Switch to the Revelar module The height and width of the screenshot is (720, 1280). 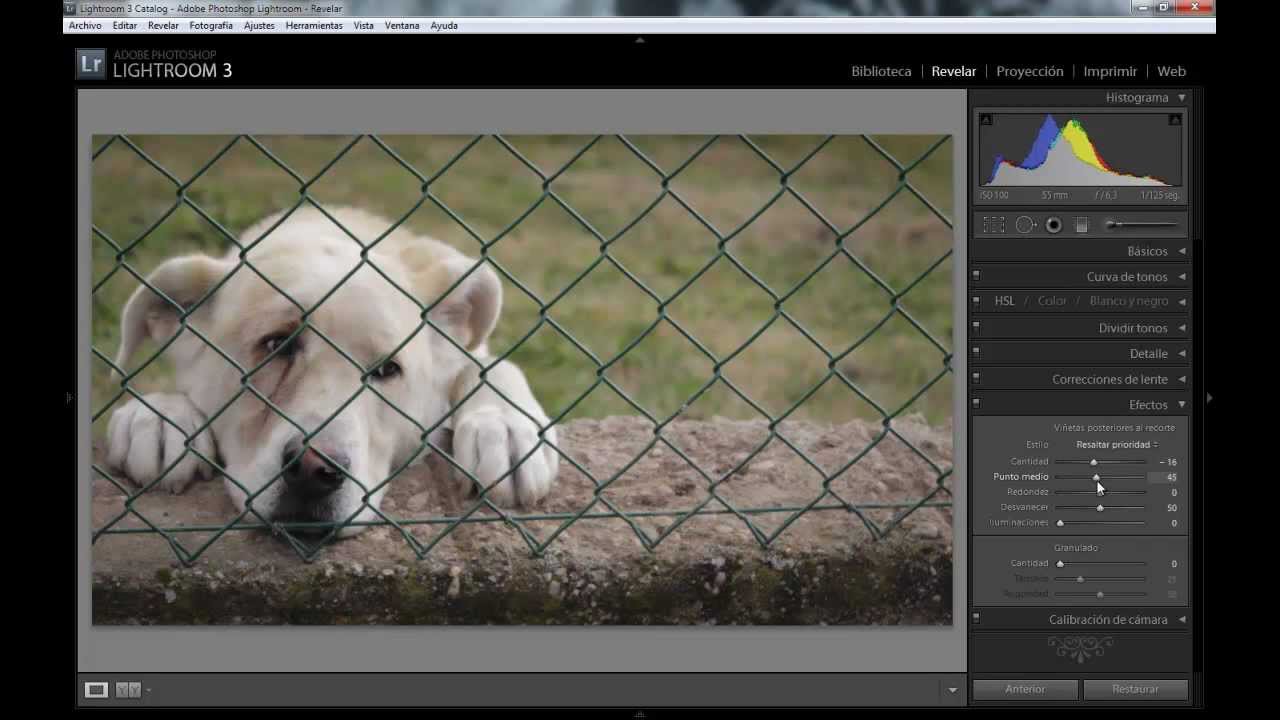point(954,72)
